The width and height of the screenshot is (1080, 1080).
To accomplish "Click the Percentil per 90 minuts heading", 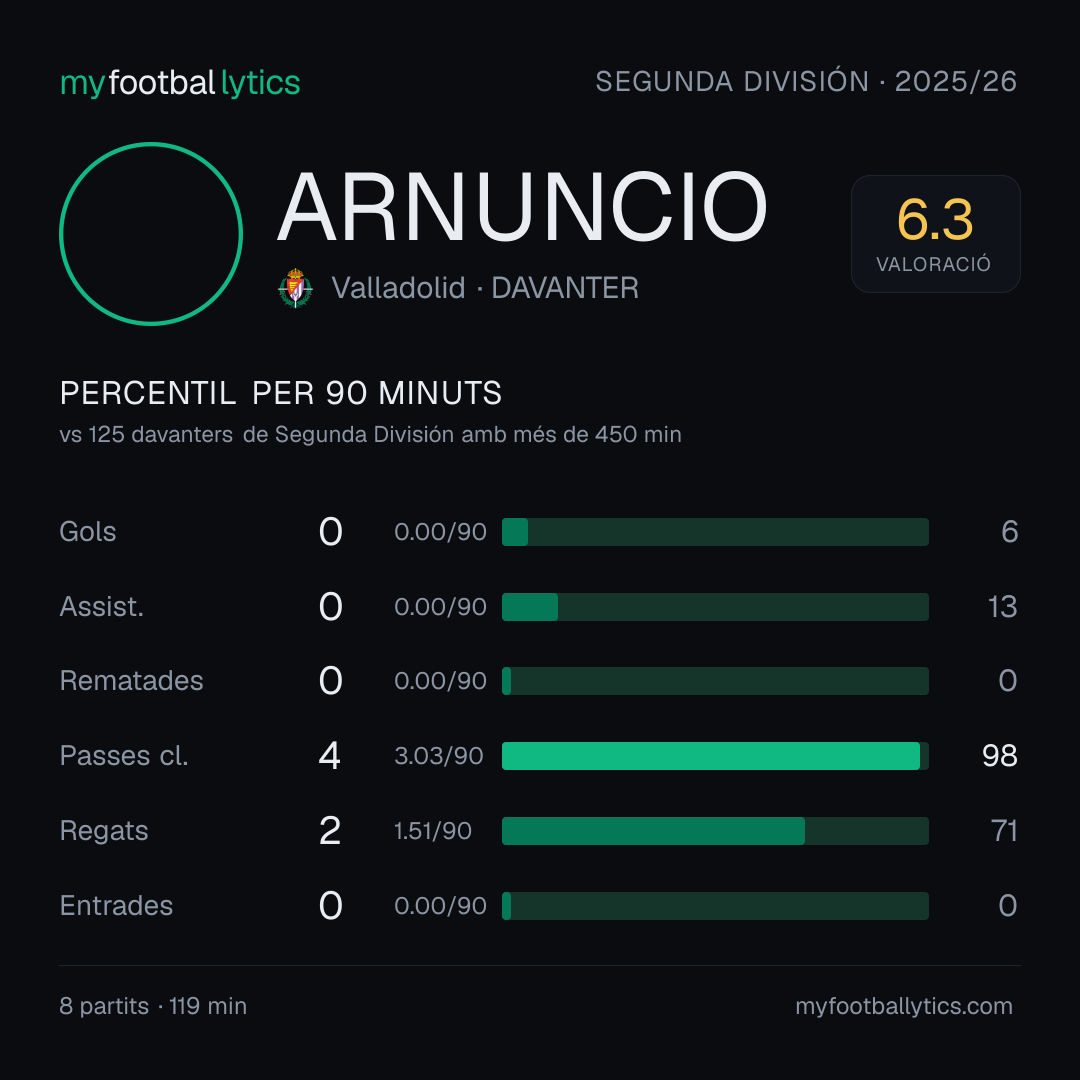I will pos(280,393).
